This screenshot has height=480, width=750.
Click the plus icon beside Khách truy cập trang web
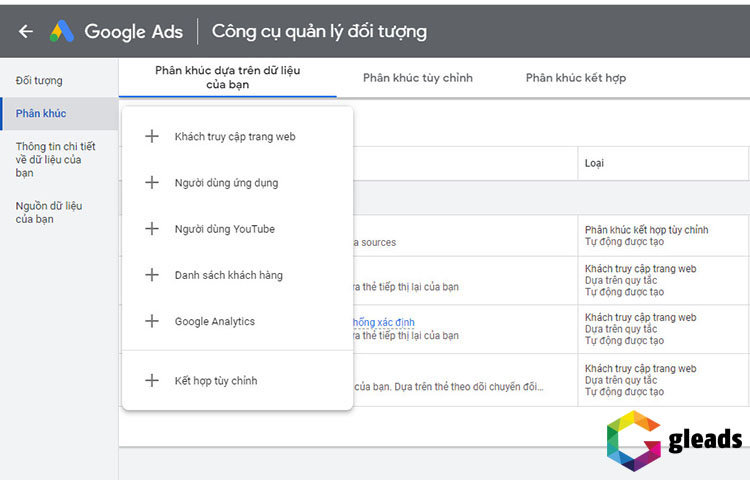point(152,136)
